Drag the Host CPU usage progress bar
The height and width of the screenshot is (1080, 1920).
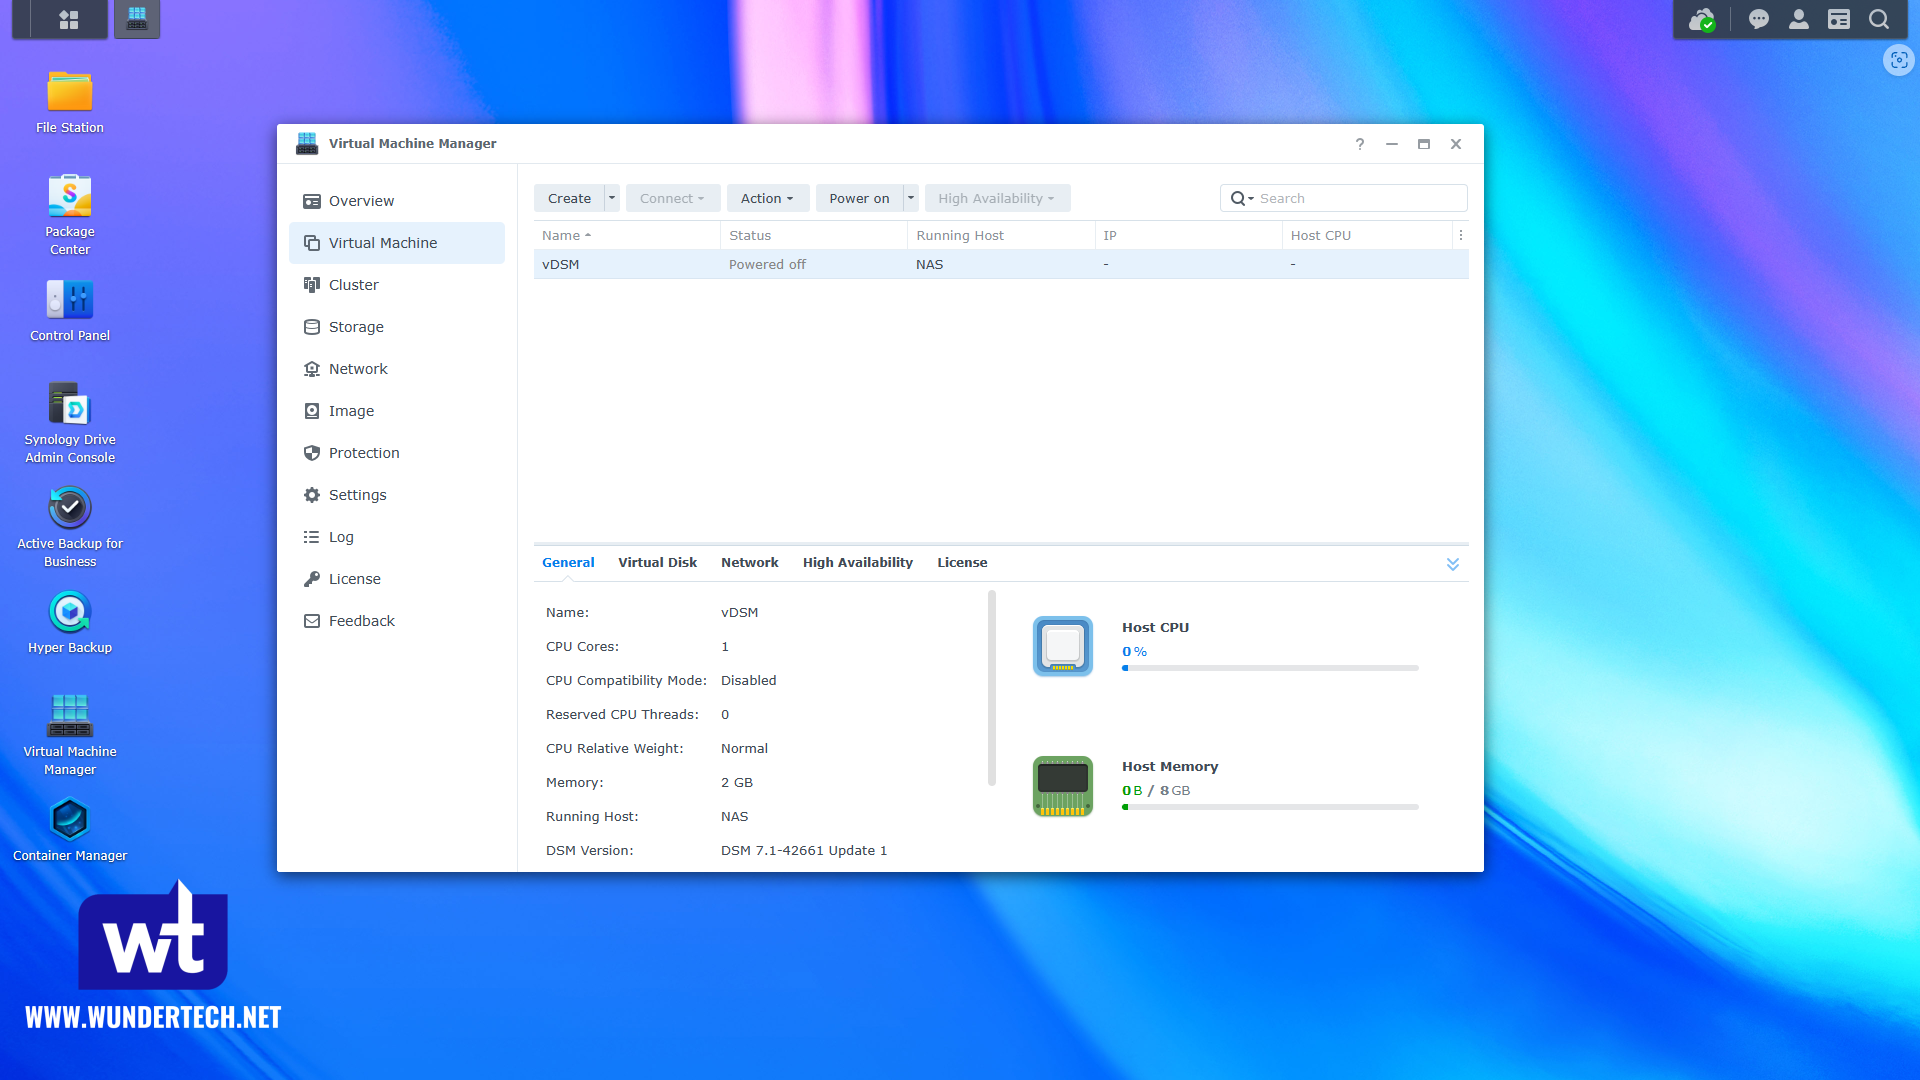pyautogui.click(x=1269, y=669)
